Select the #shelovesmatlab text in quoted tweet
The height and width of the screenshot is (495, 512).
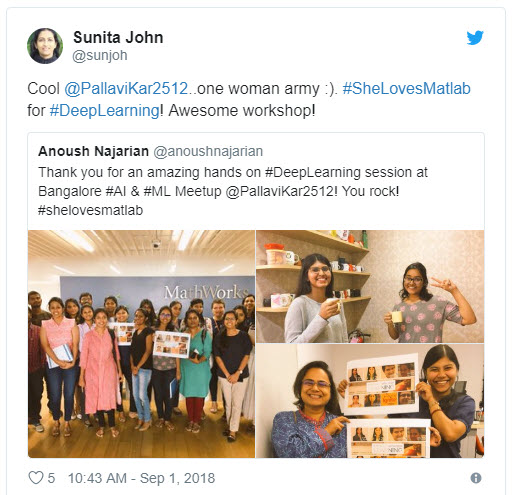[x=90, y=210]
